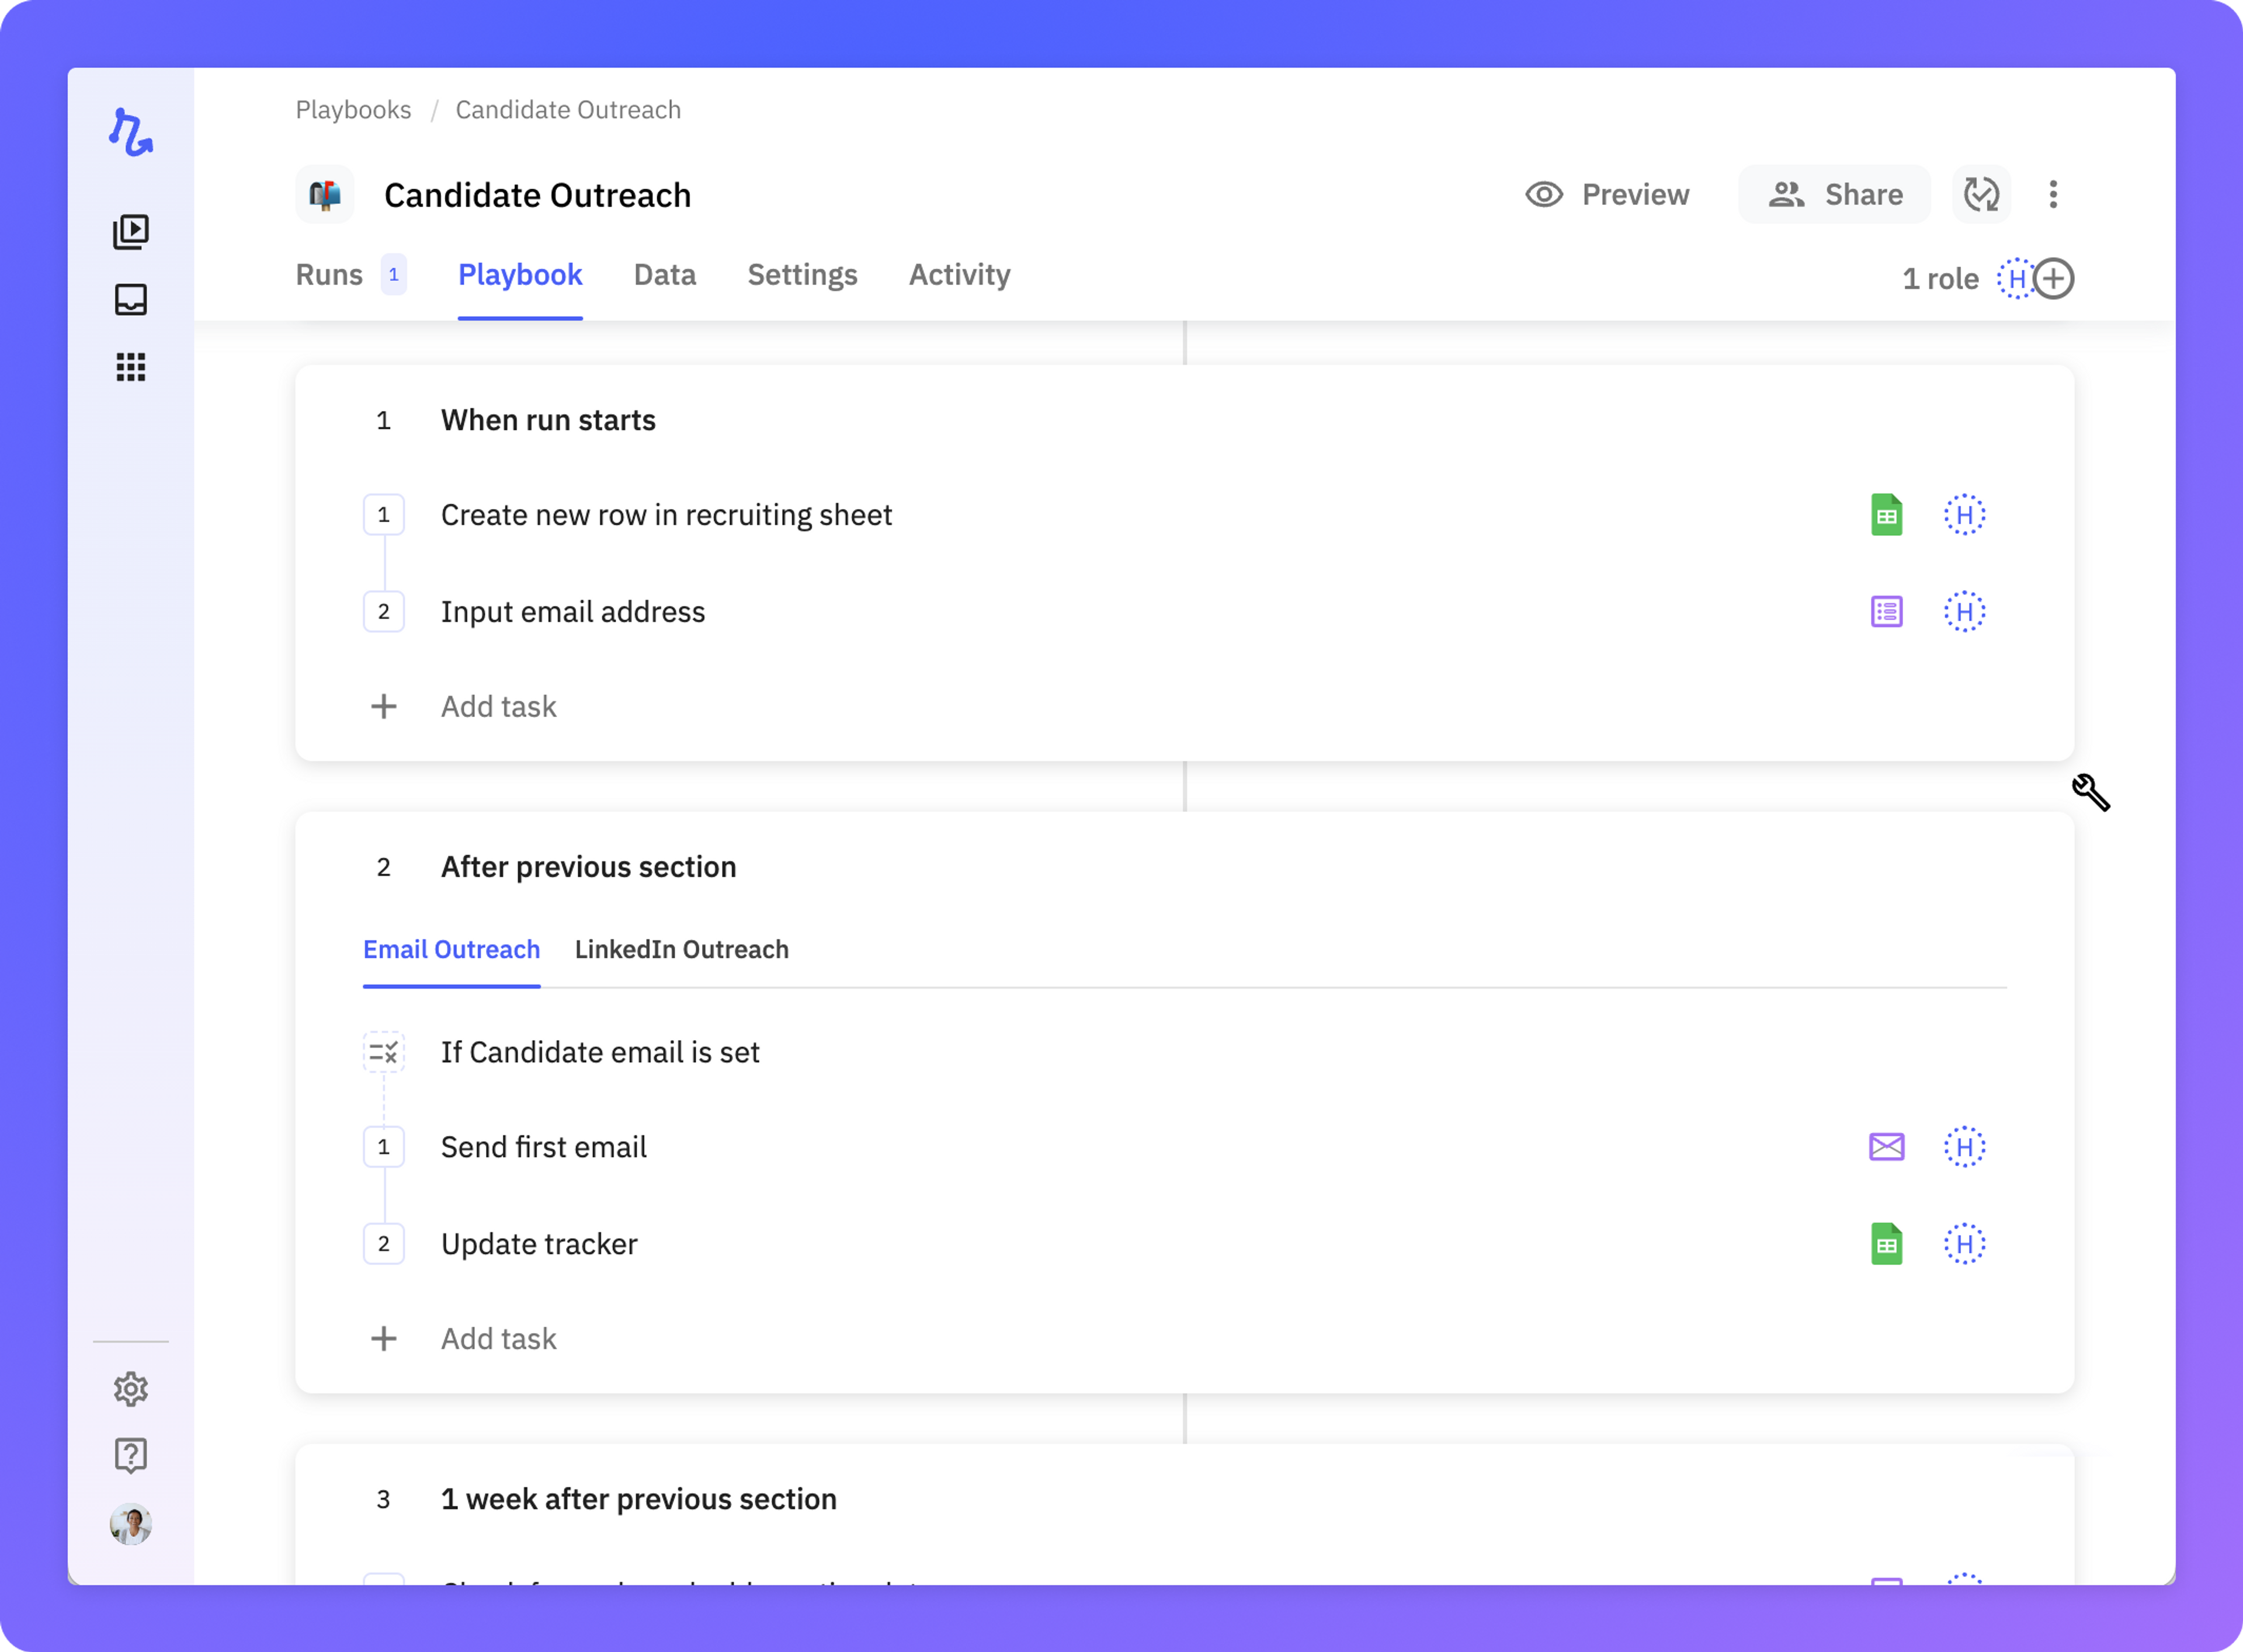
Task: Open the three-dot more options menu
Action: [x=2053, y=194]
